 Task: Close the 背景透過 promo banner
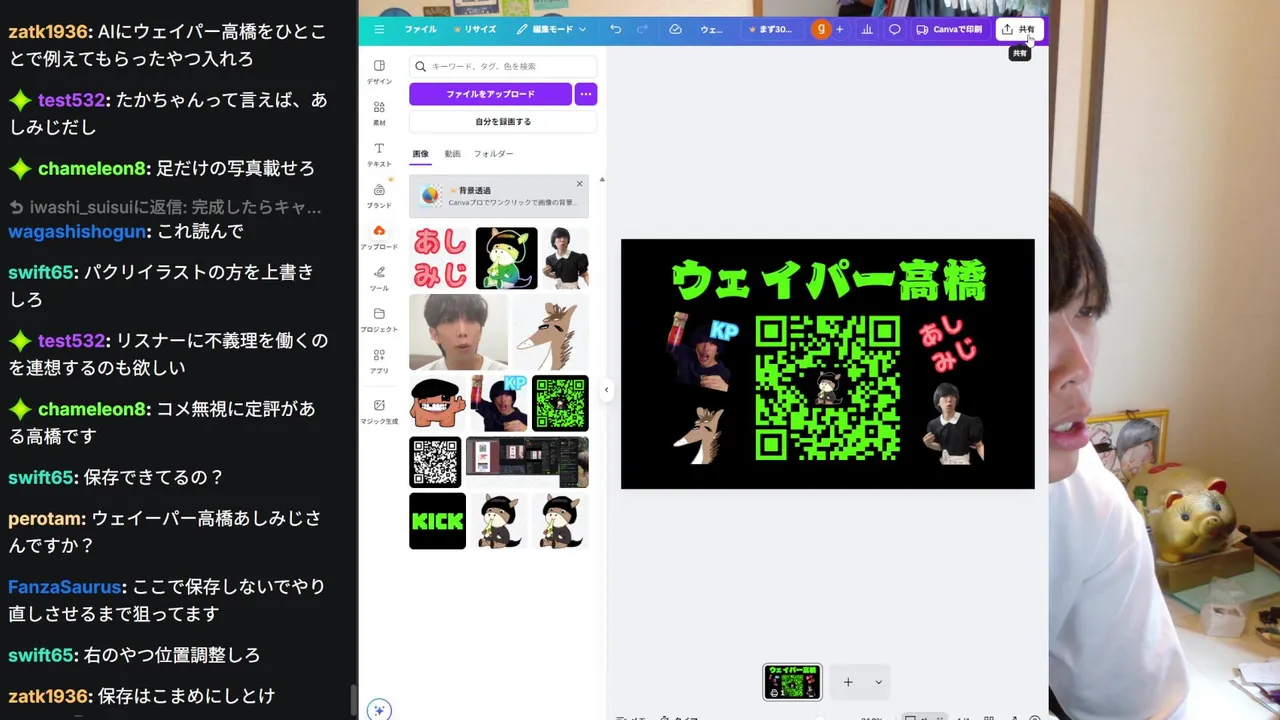579,184
